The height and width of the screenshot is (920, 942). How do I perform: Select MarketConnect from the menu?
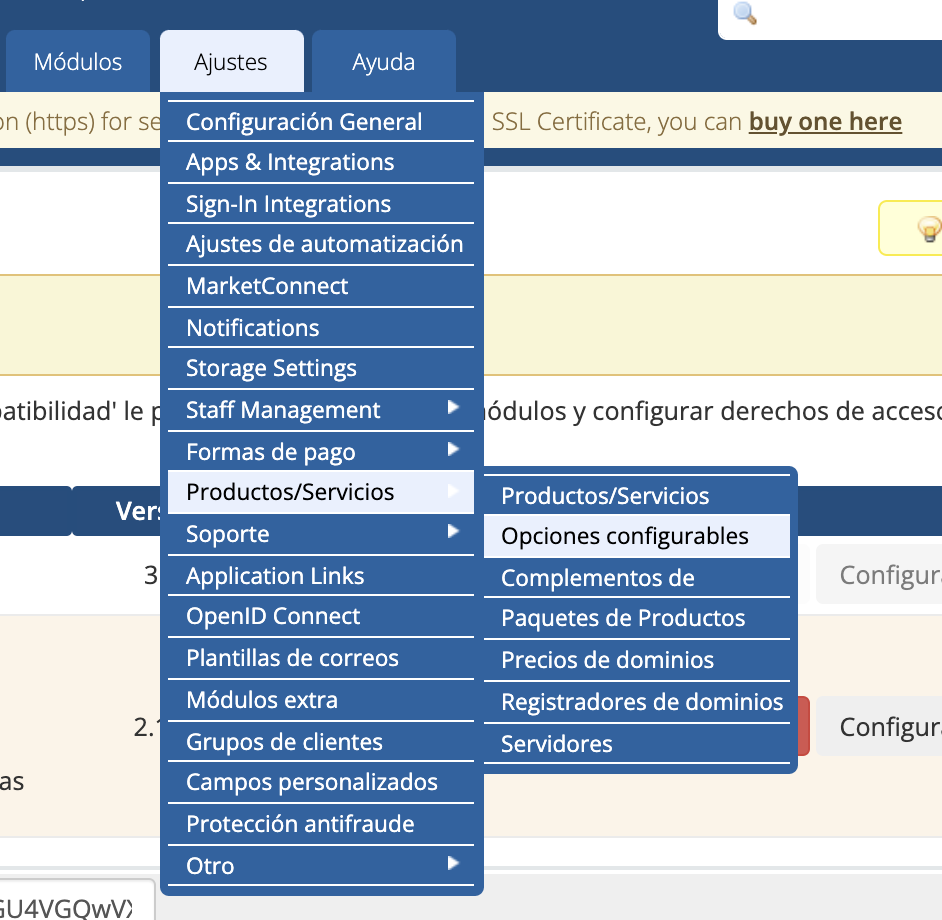click(x=321, y=287)
